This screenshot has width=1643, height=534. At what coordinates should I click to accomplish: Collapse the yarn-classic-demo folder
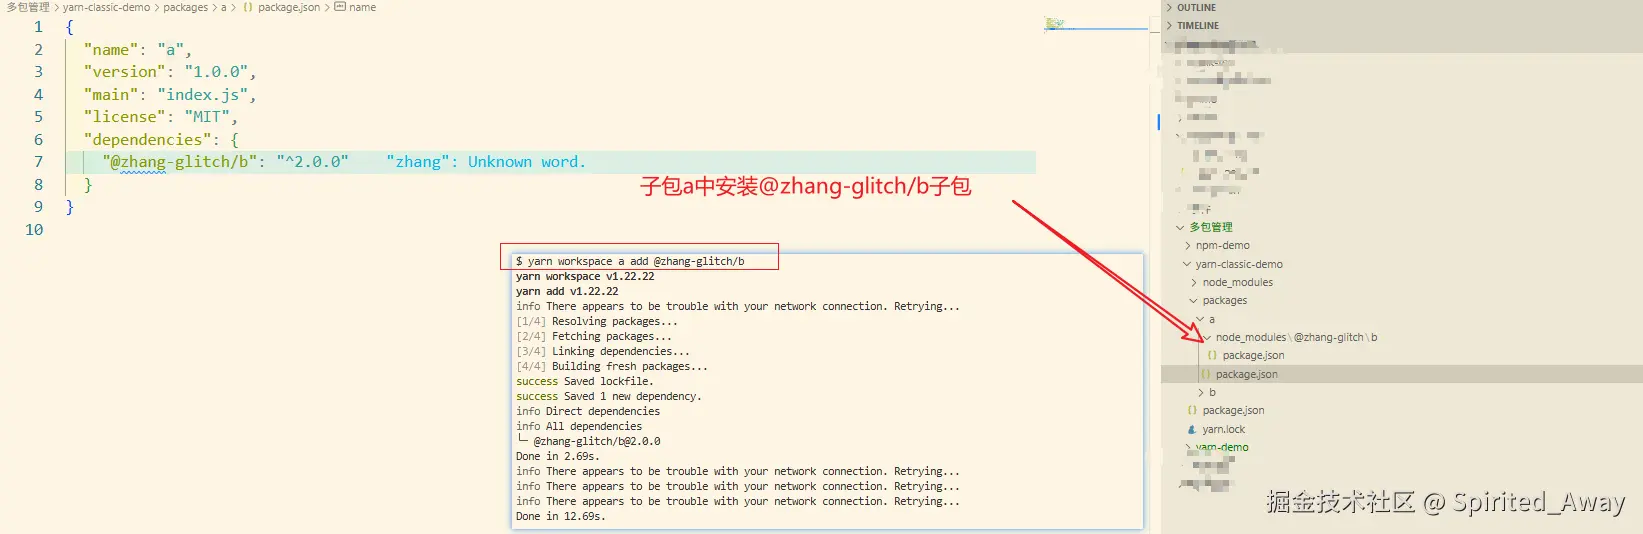[1187, 264]
